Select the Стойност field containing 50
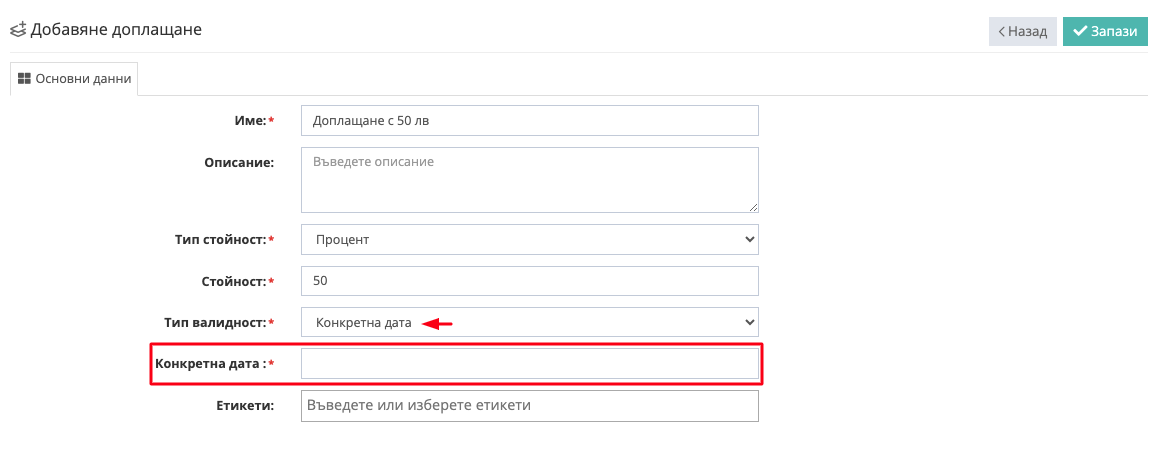1159x453 pixels. [x=529, y=281]
